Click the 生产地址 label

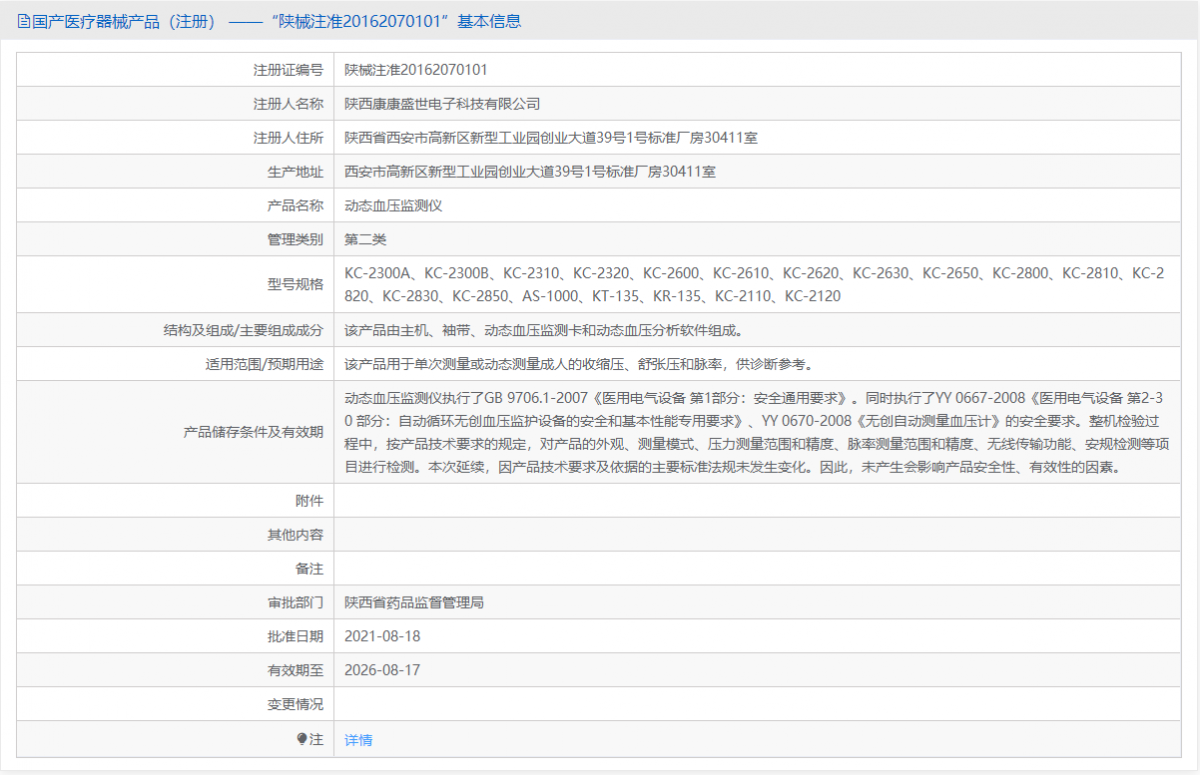(295, 172)
